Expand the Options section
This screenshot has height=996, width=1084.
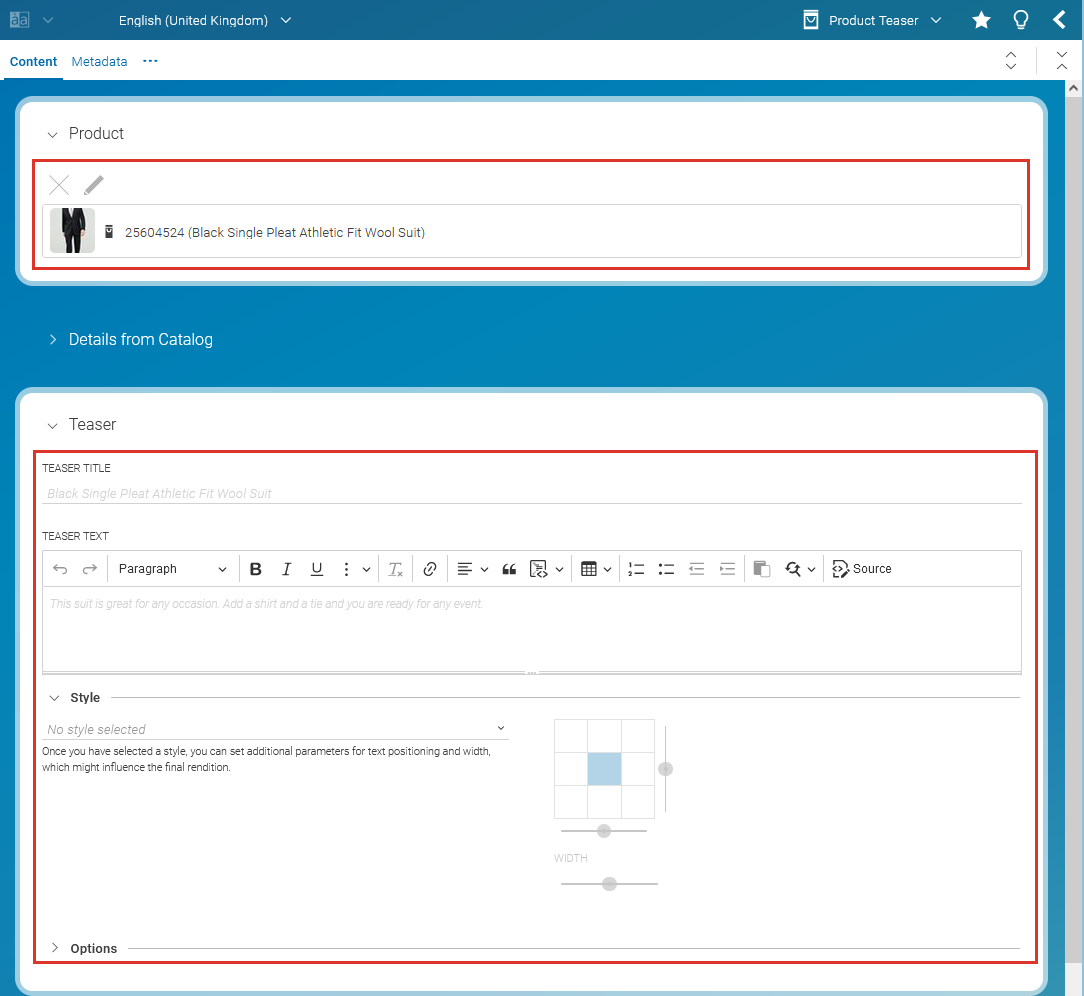tap(93, 948)
